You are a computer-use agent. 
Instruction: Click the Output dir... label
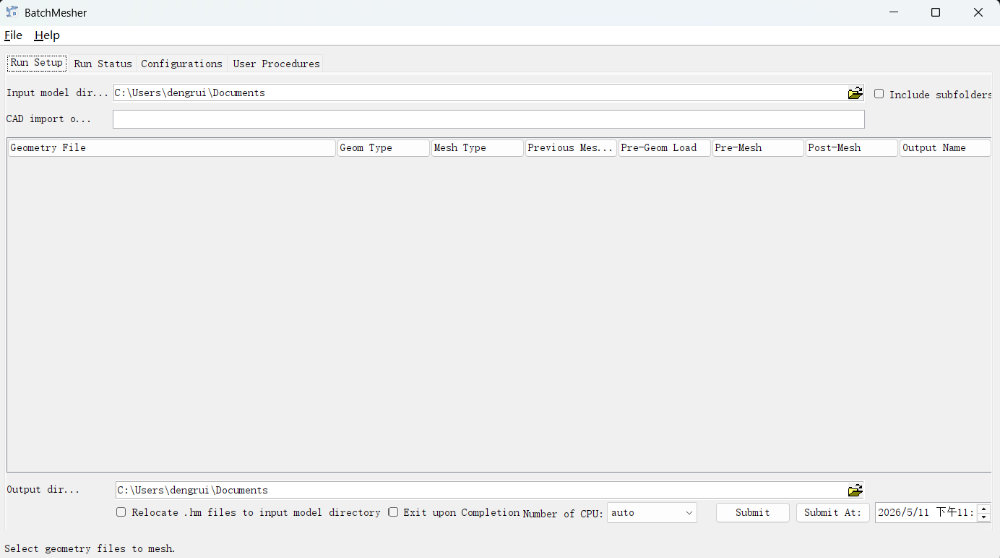click(43, 490)
